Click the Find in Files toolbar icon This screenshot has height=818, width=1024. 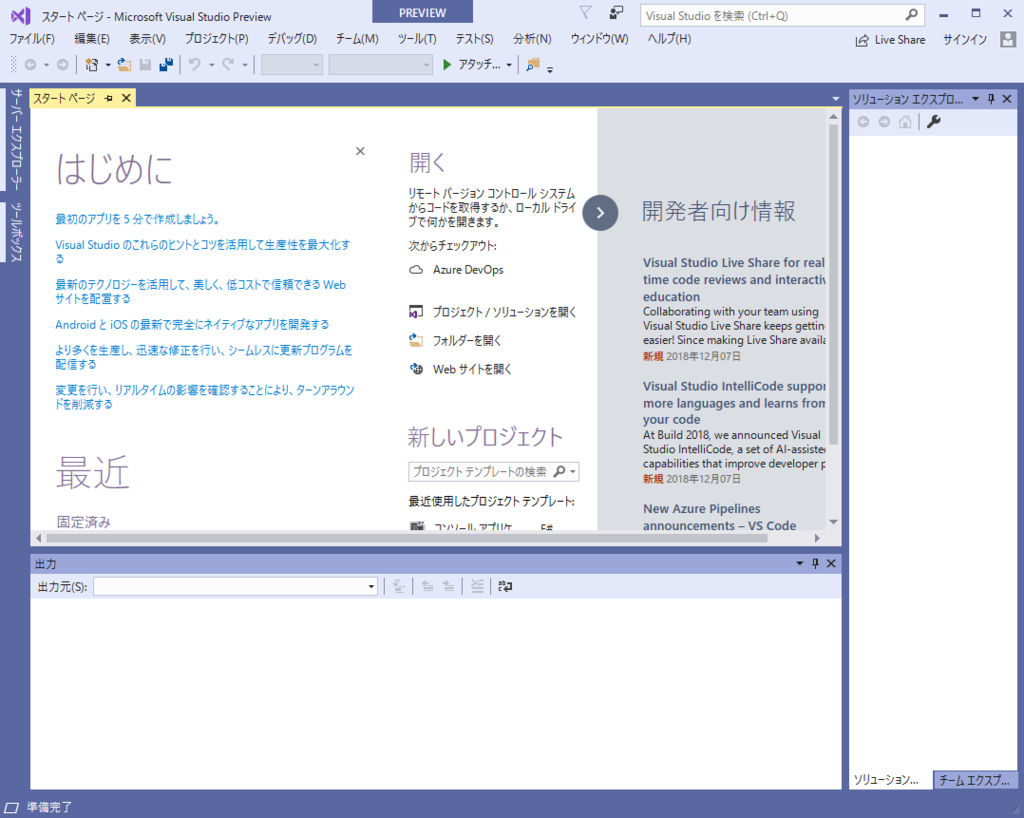[x=533, y=65]
